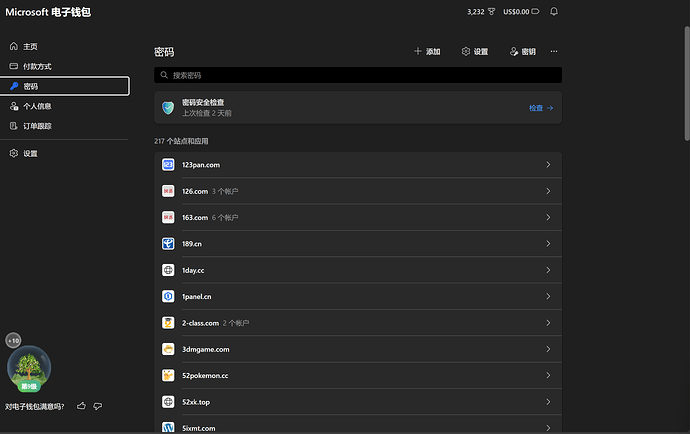
Task: Click the 检查 link for password check
Action: click(x=541, y=108)
